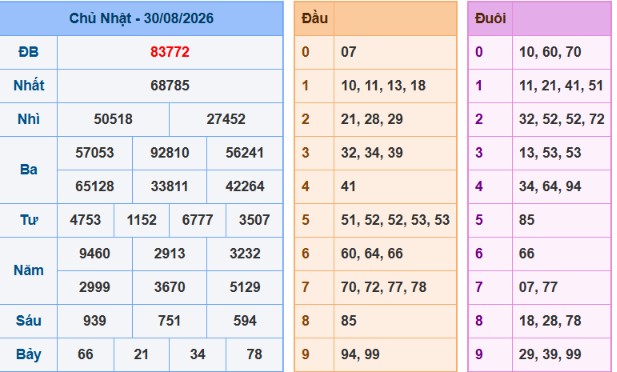This screenshot has height=372, width=617.
Task: Click the Đầu column header
Action: [314, 18]
